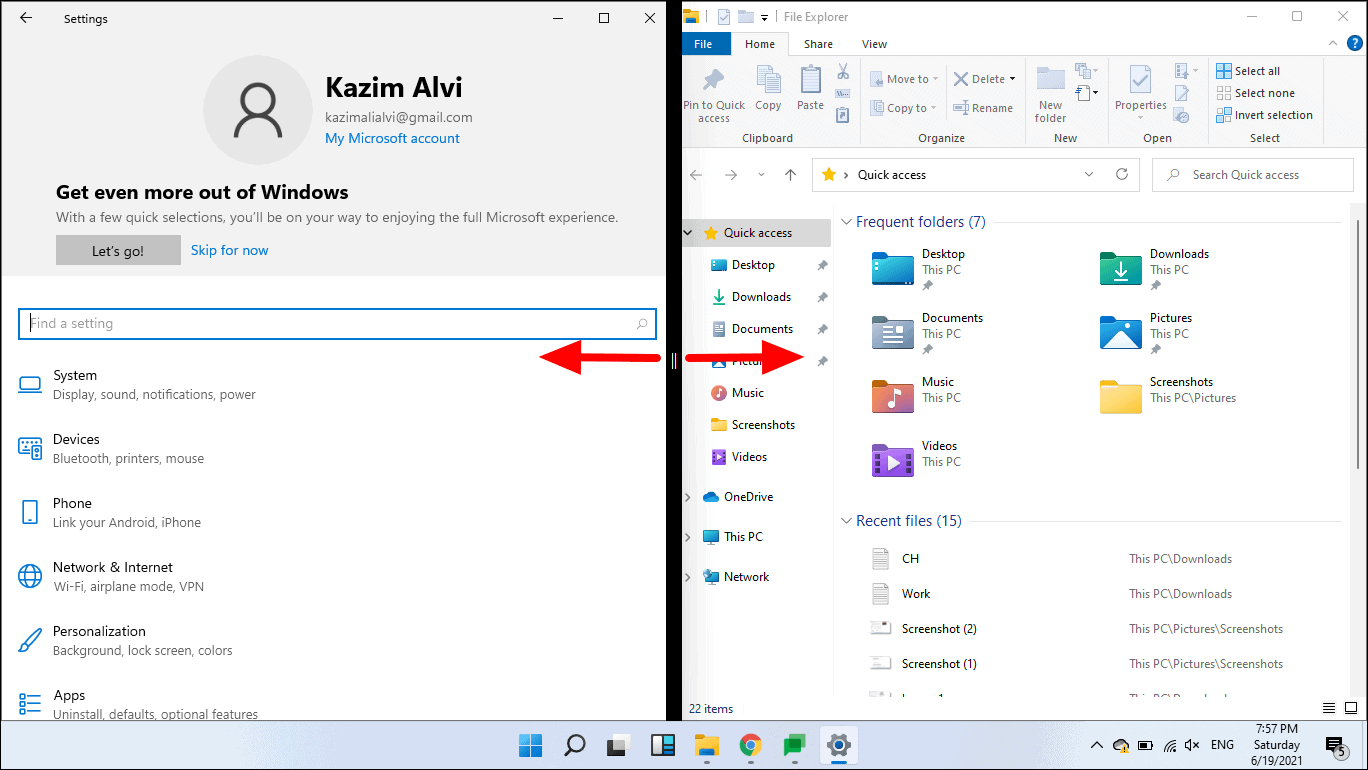Open Google Chrome from the taskbar
1368x770 pixels.
point(750,745)
